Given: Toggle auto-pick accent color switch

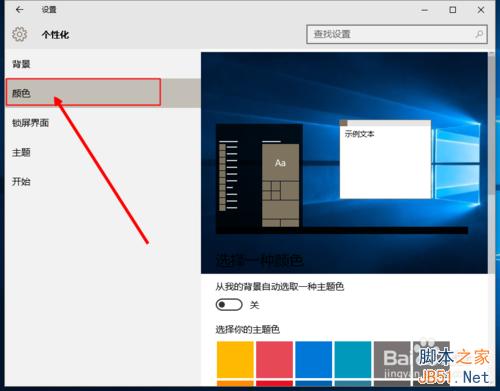Looking at the screenshot, I should (229, 305).
